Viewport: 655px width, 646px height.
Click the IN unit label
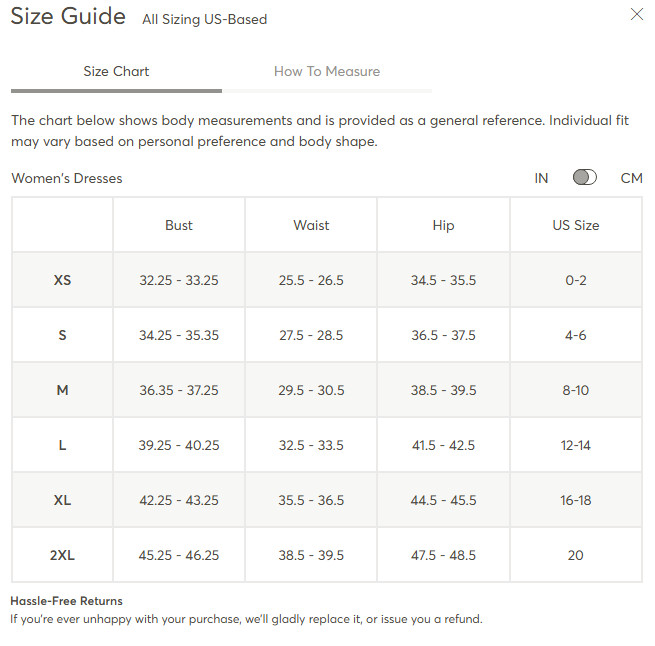(x=541, y=178)
